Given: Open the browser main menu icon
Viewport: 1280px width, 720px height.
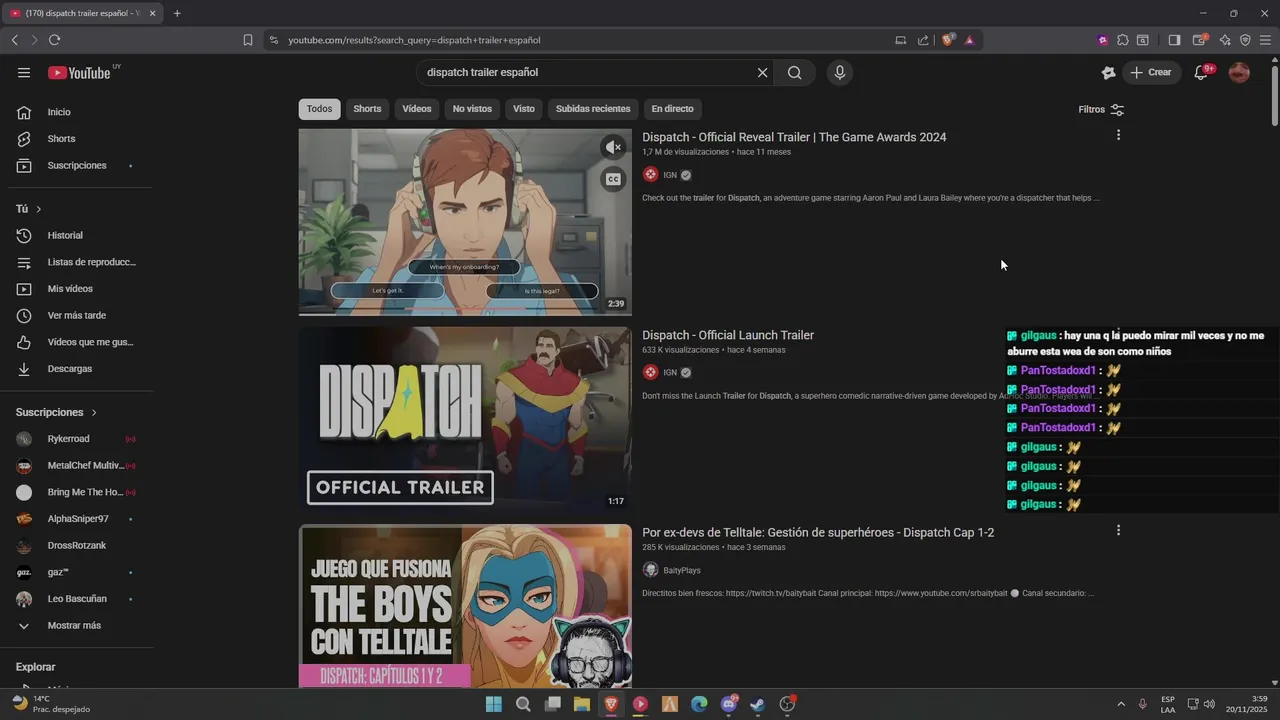Looking at the screenshot, I should pos(1265,40).
